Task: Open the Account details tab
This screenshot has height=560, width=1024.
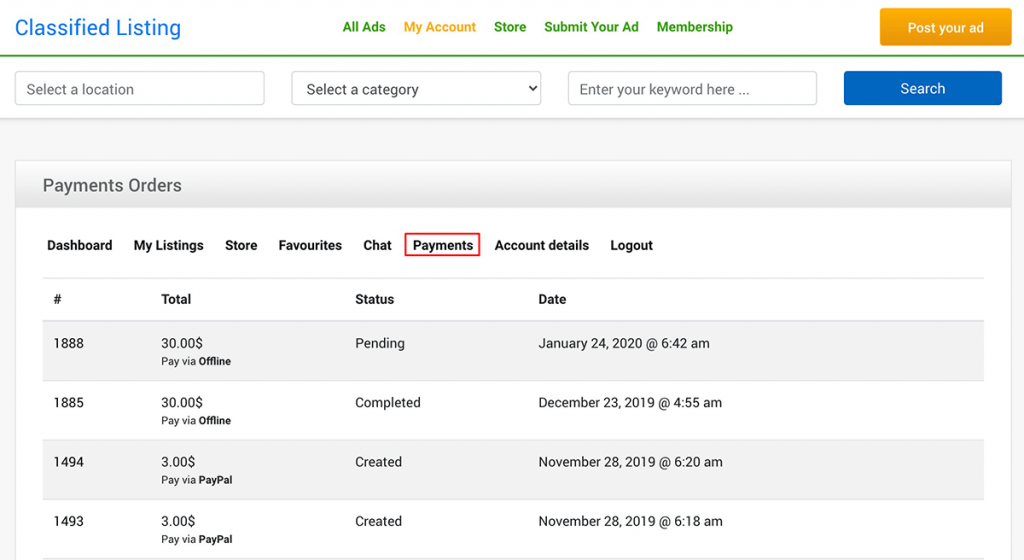Action: (x=541, y=245)
